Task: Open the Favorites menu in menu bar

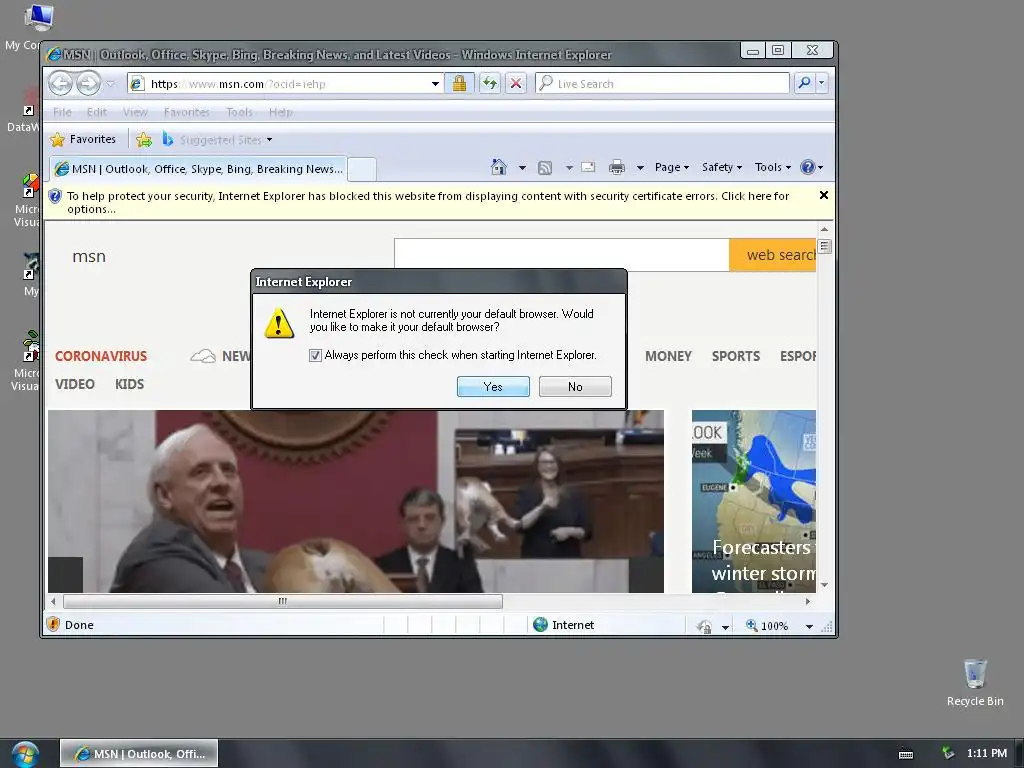Action: click(x=187, y=112)
